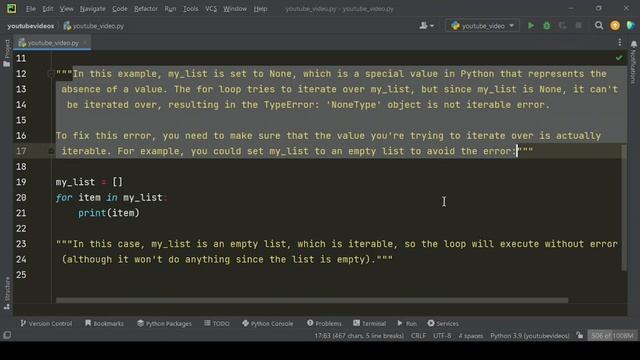Open the Version Control tool window
This screenshot has width=640, height=360.
tap(46, 323)
